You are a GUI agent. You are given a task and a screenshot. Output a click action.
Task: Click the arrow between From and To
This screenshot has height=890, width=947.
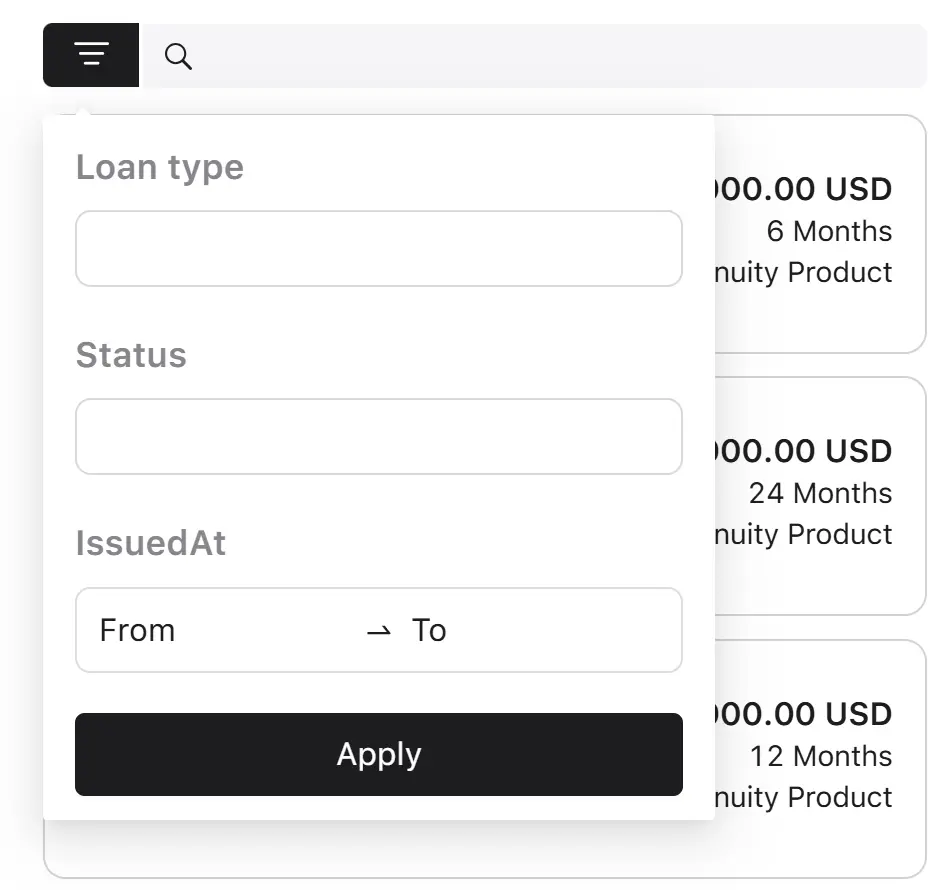click(x=379, y=632)
